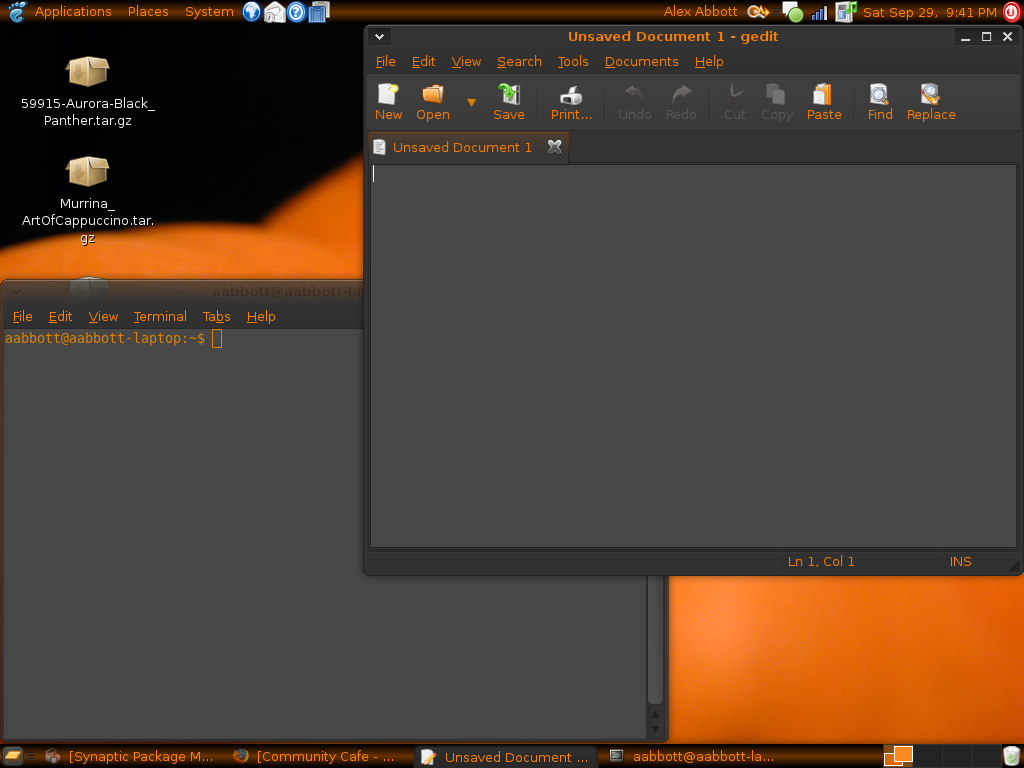Close the Unsaved Document 1 tab
Image resolution: width=1024 pixels, height=768 pixels.
554,147
